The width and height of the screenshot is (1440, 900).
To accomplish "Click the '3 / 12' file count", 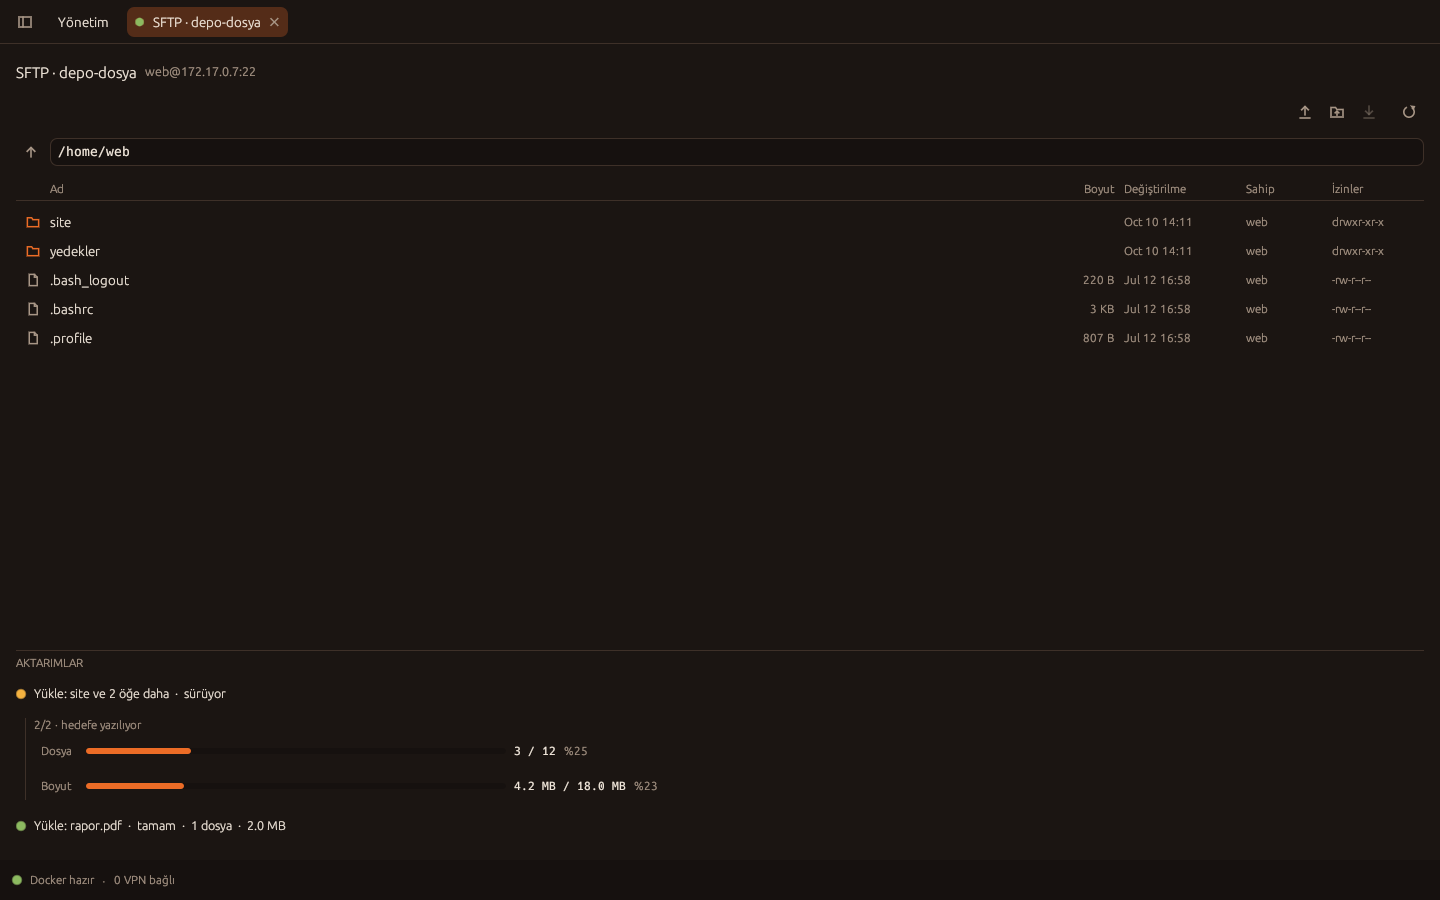I will pos(535,751).
